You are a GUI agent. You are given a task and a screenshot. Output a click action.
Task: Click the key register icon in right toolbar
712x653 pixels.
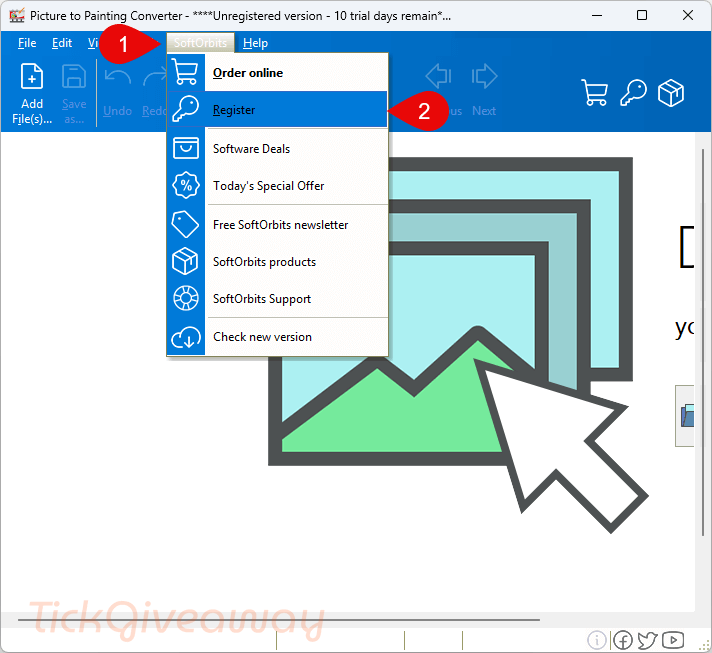coord(633,93)
